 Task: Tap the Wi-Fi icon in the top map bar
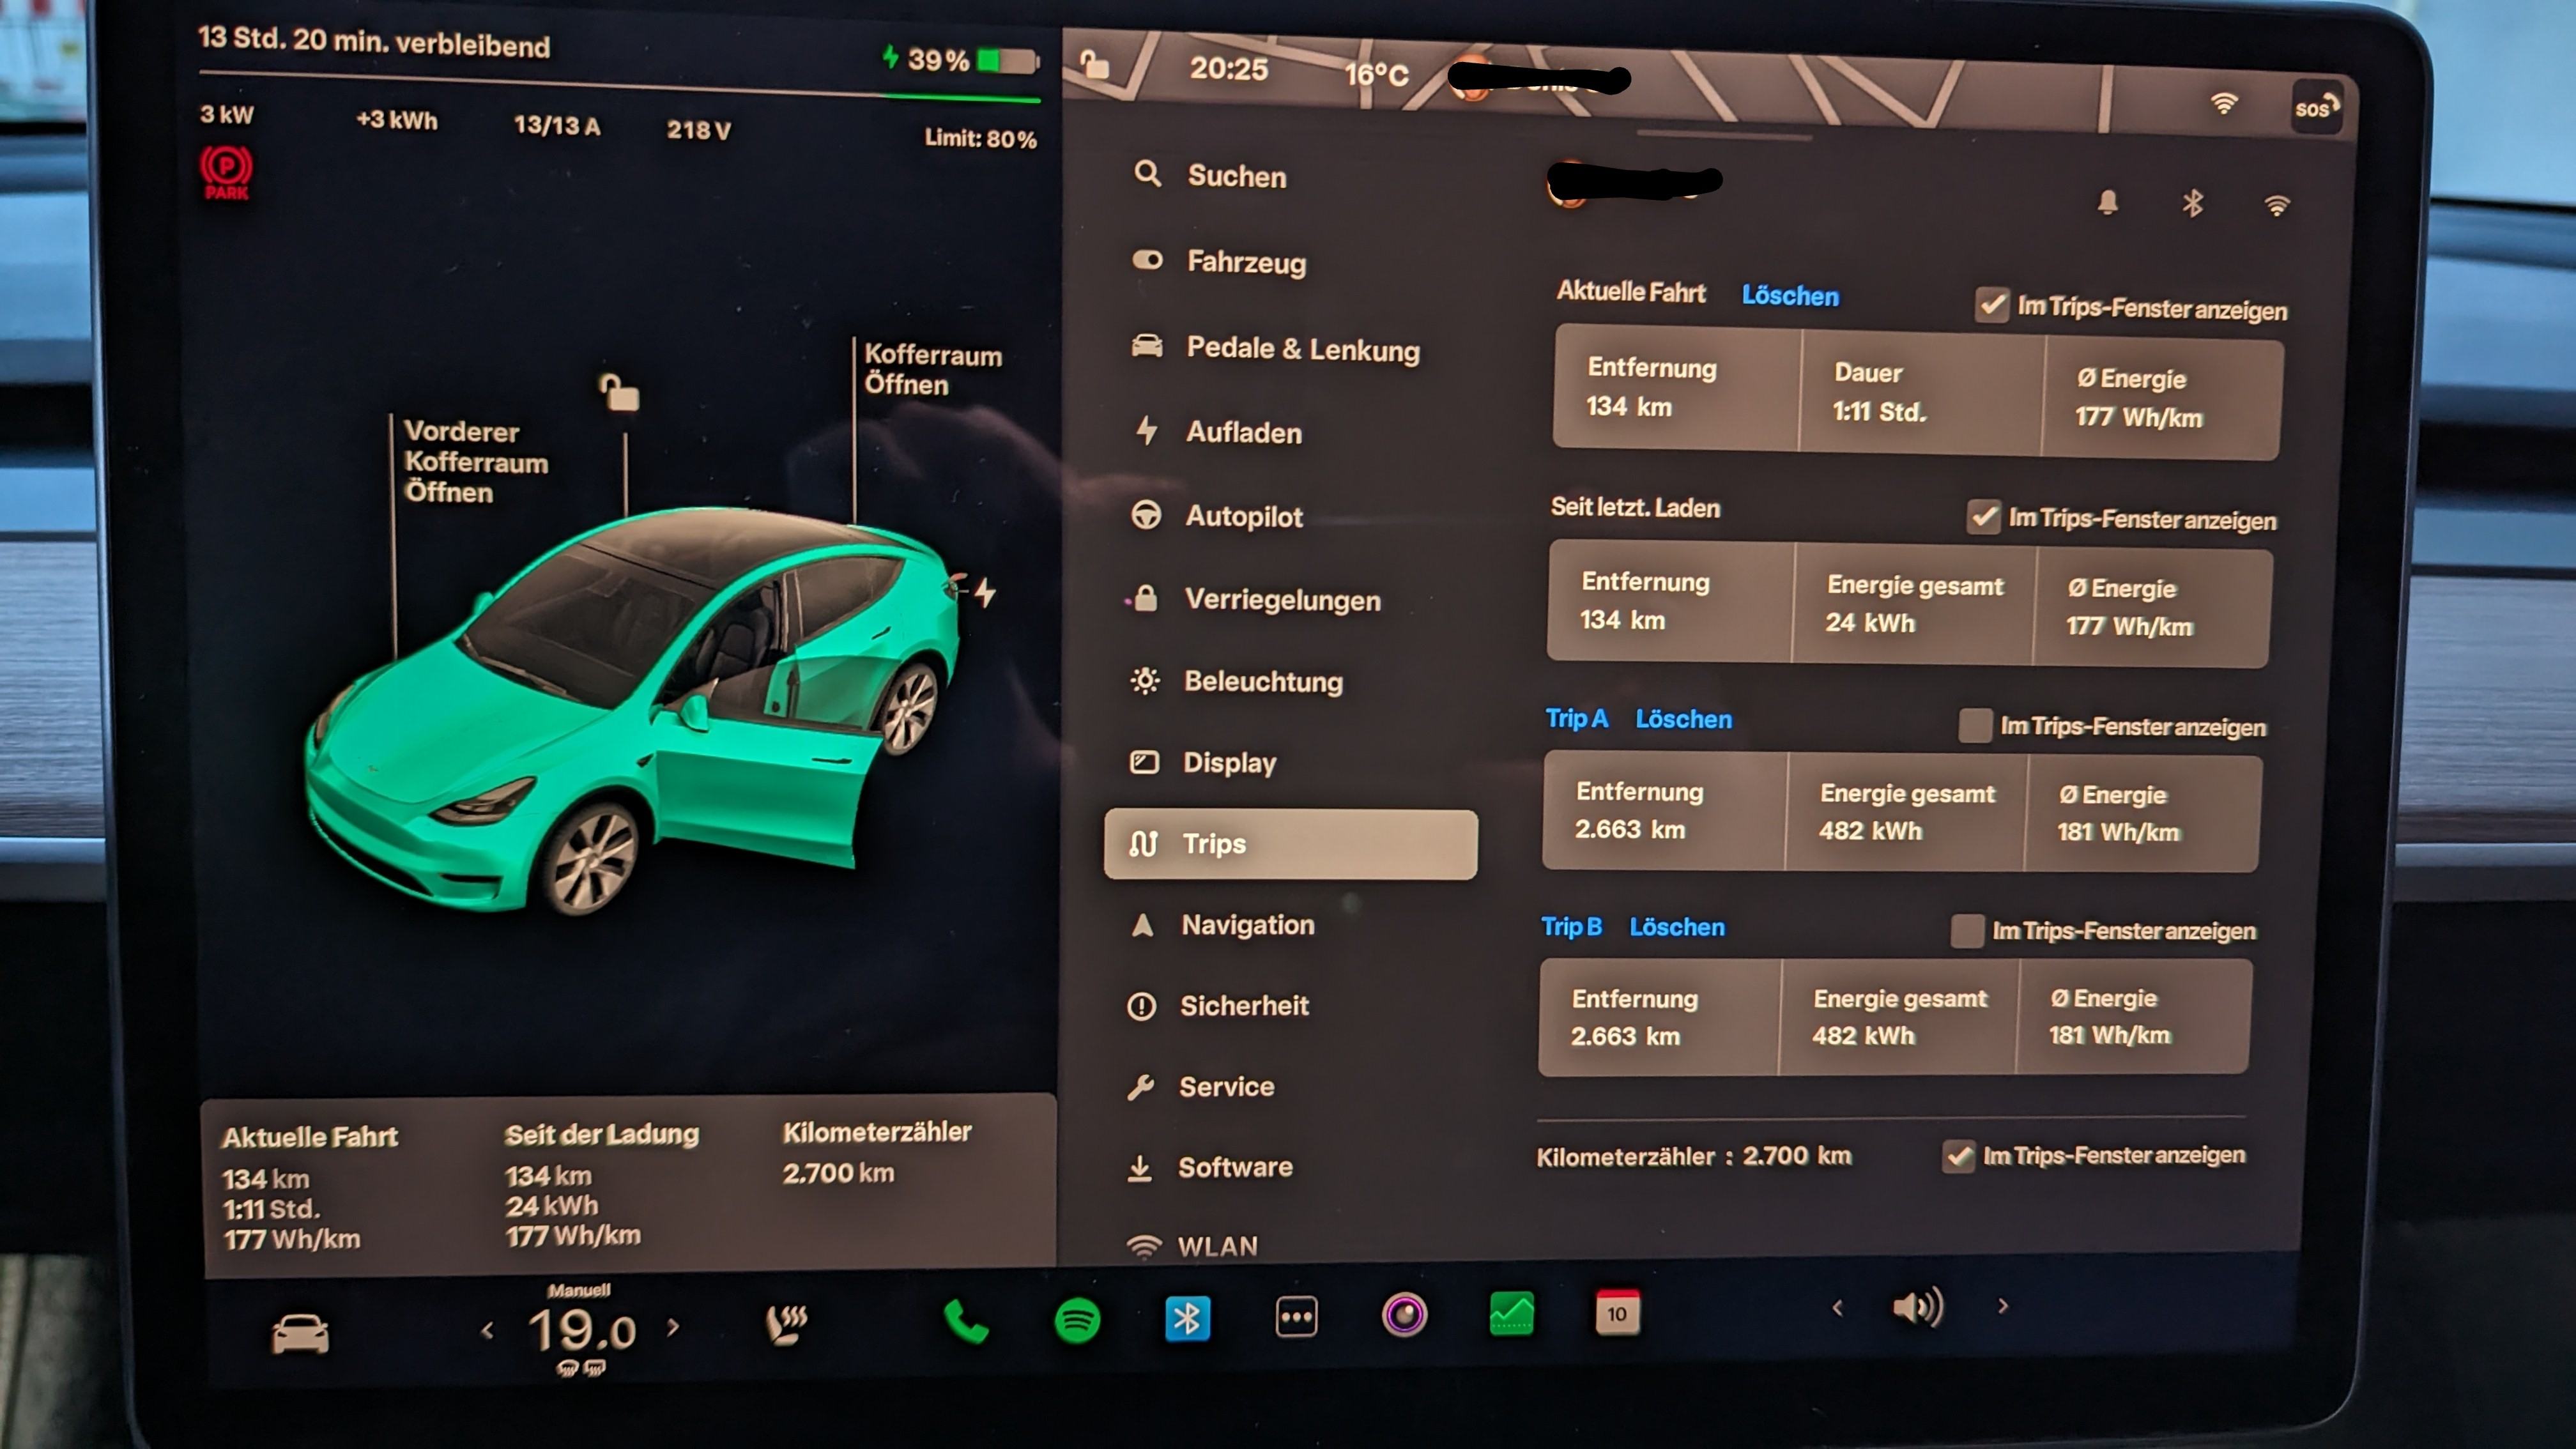(2223, 103)
